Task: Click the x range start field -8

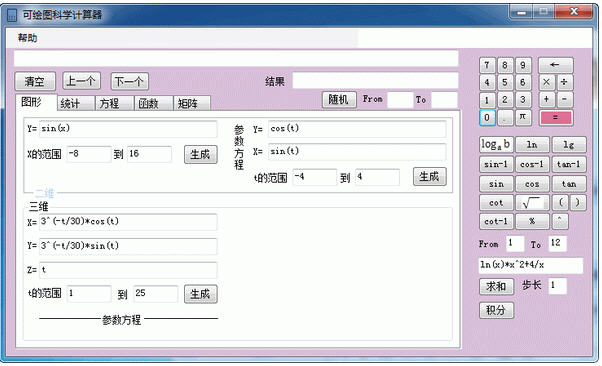Action: pos(89,154)
